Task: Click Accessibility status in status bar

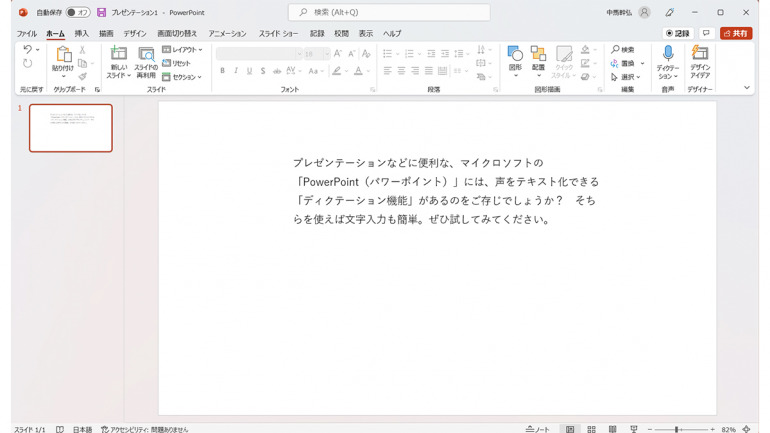Action: point(144,429)
